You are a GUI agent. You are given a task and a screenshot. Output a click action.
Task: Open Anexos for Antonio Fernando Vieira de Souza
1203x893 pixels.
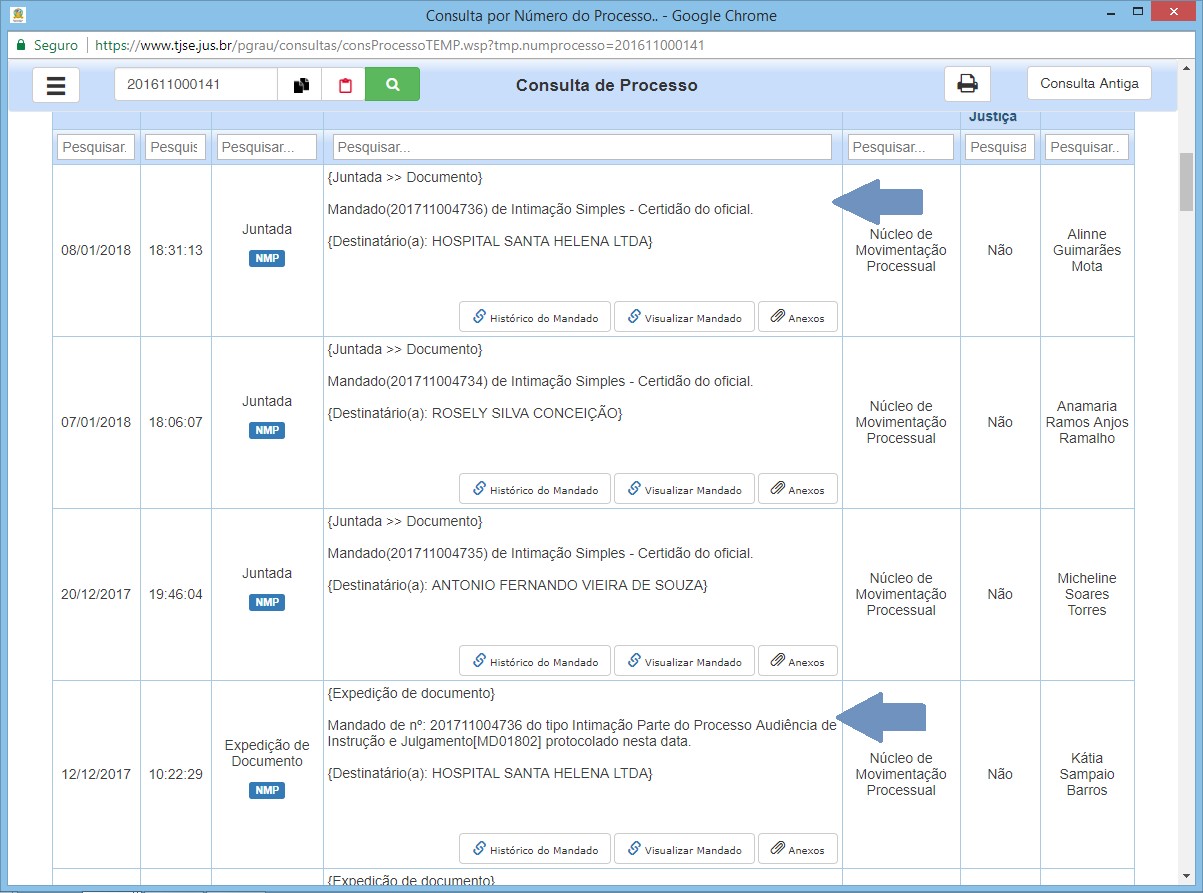[x=797, y=661]
